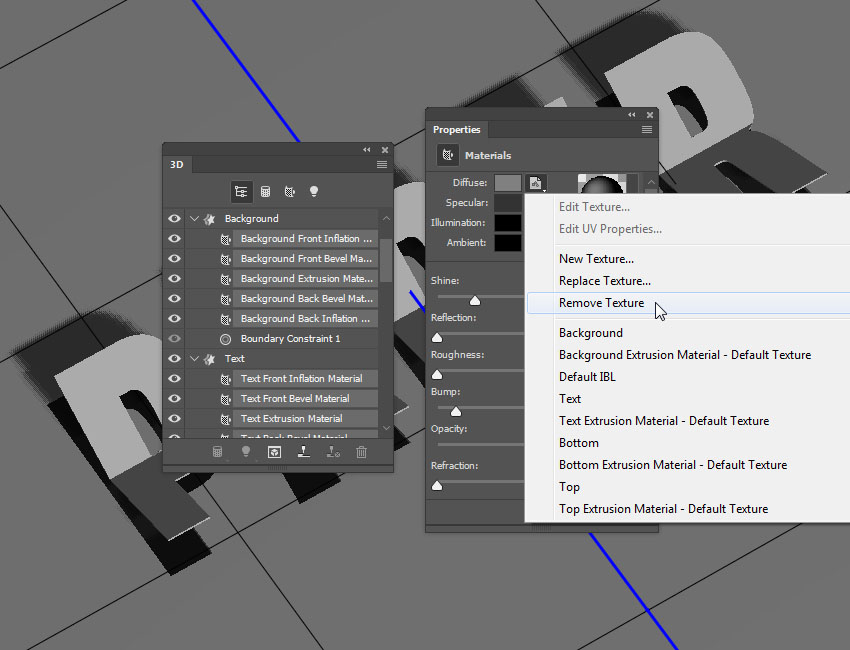This screenshot has width=850, height=650.
Task: Click the Materials icon in Properties header
Action: click(x=448, y=155)
